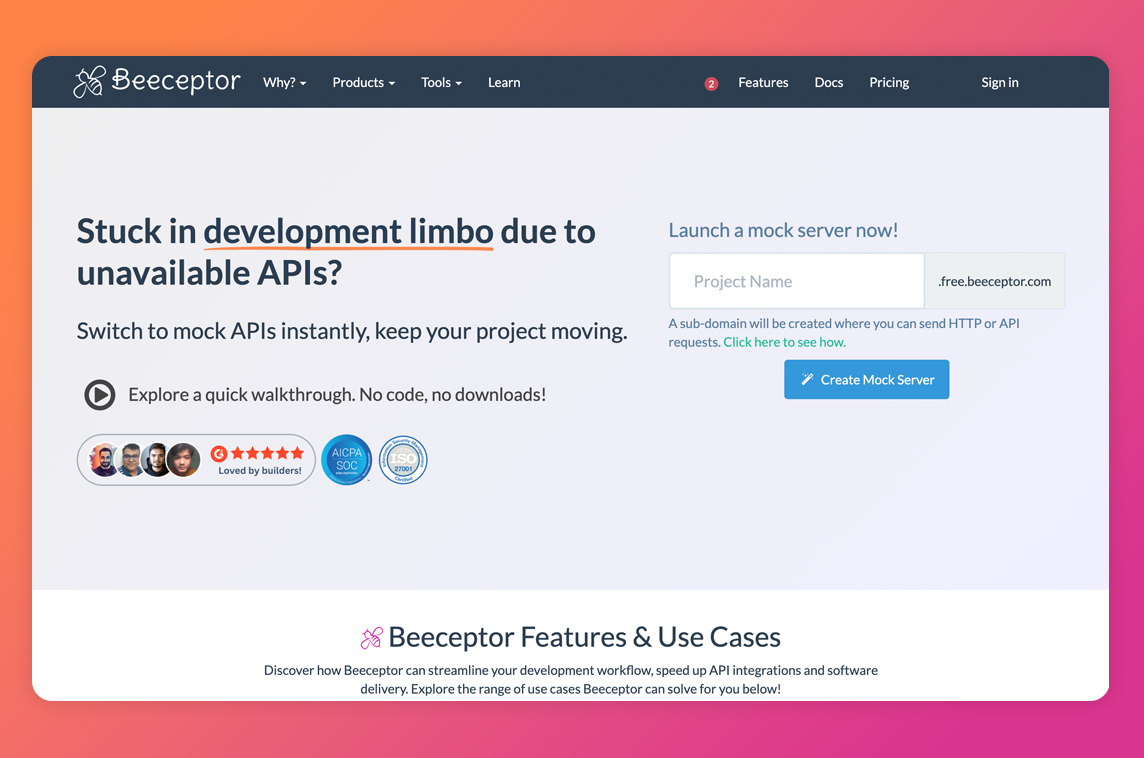1144x758 pixels.
Task: Open the Docs page
Action: (x=829, y=82)
